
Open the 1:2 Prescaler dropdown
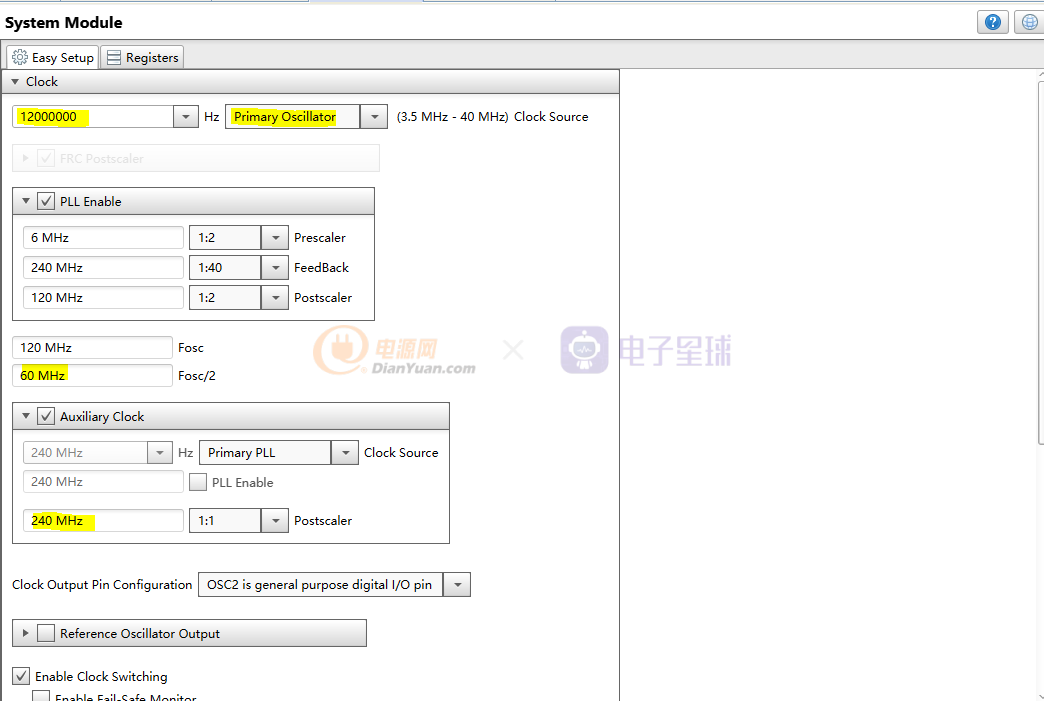click(274, 238)
